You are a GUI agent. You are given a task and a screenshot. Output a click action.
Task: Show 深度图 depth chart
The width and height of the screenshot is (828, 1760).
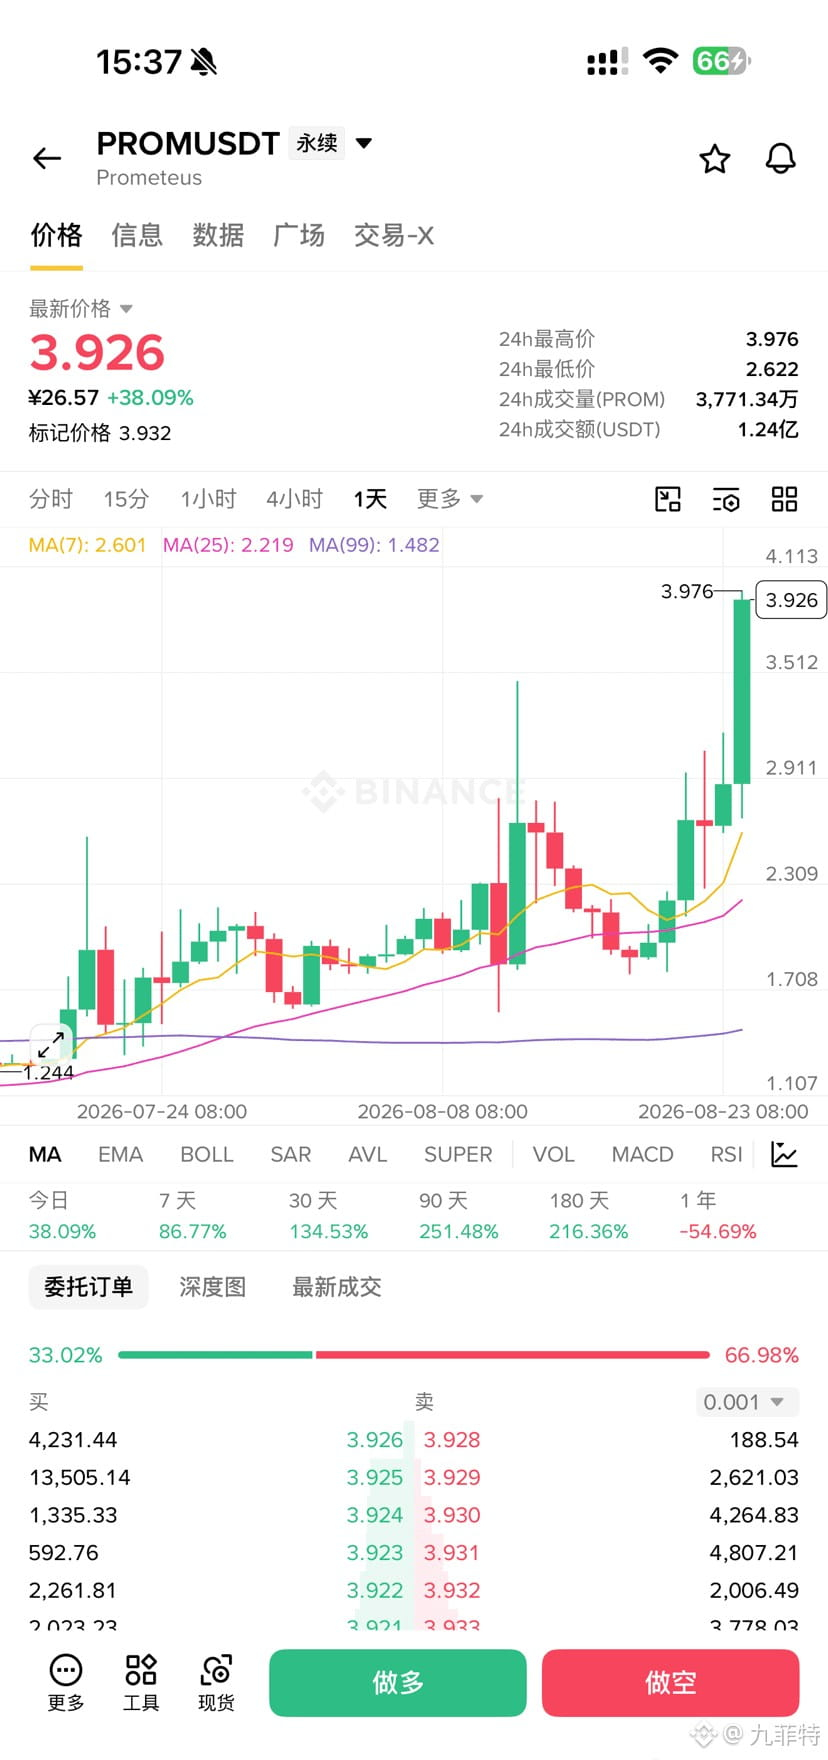point(212,1287)
